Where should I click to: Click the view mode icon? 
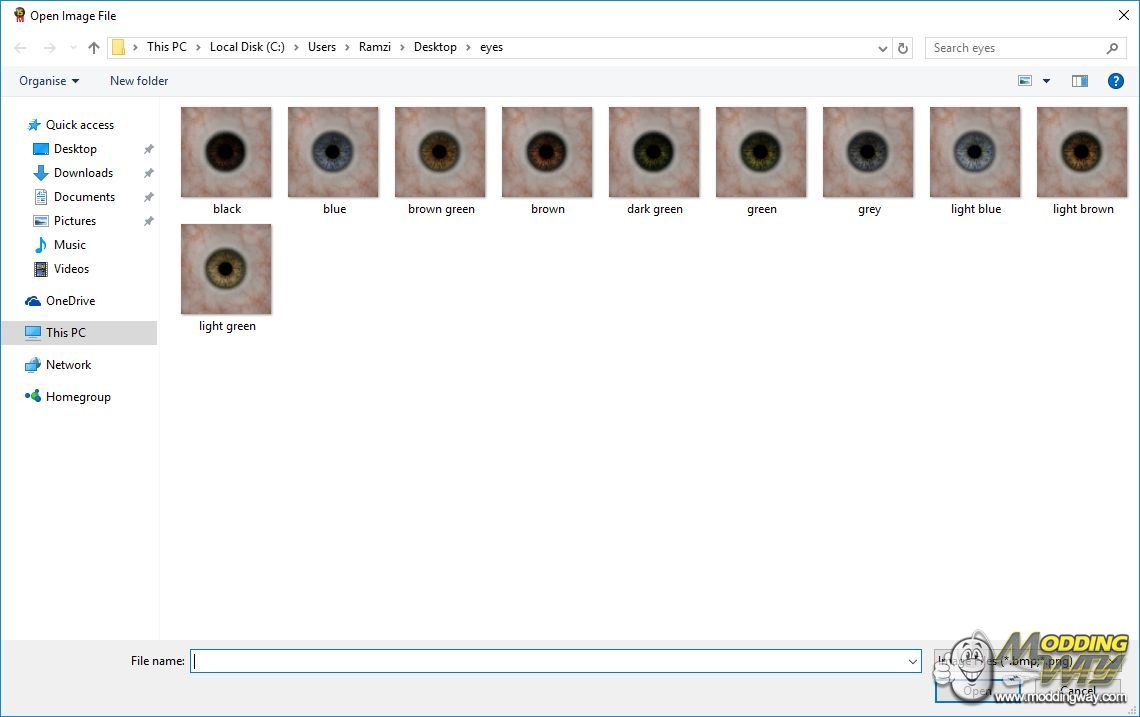tap(1025, 81)
